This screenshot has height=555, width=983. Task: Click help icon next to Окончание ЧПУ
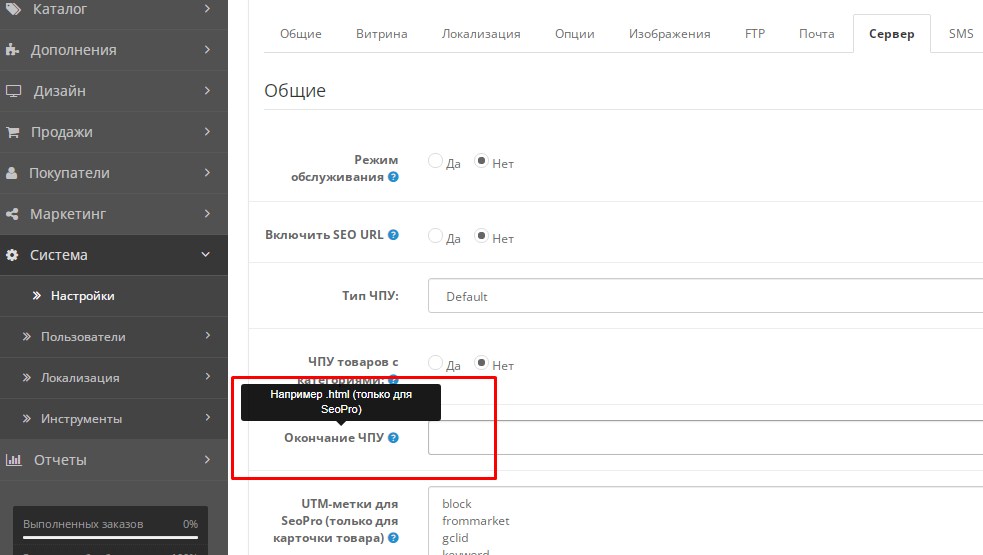[x=393, y=438]
